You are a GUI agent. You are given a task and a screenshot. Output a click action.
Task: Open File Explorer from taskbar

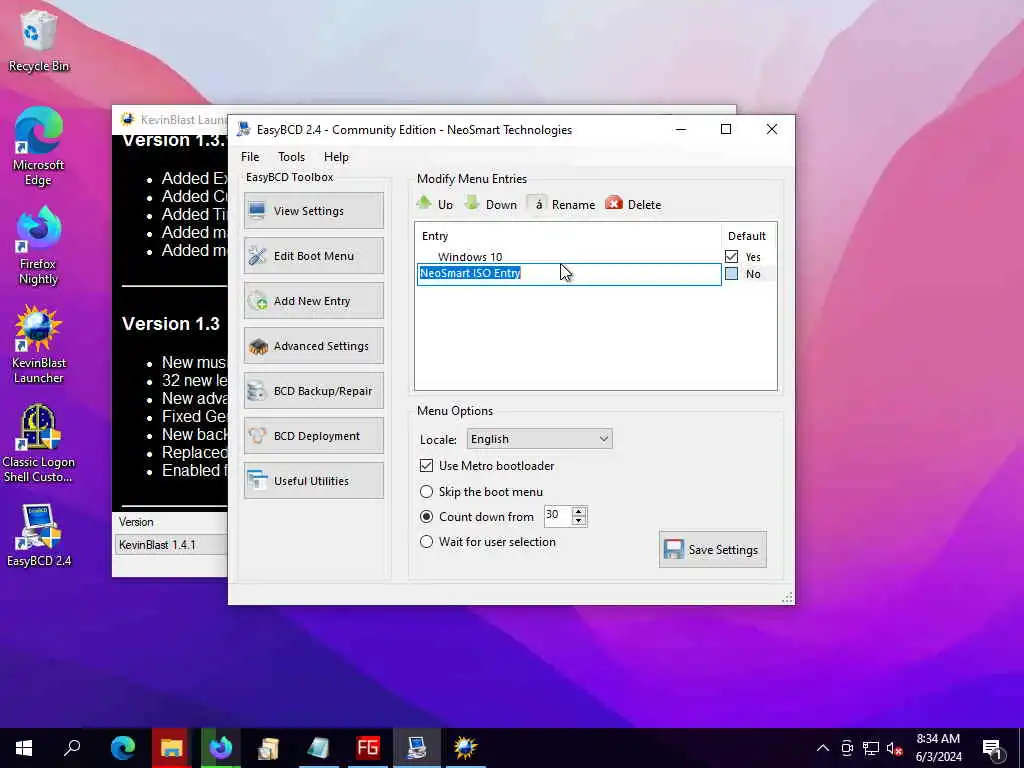coord(171,748)
